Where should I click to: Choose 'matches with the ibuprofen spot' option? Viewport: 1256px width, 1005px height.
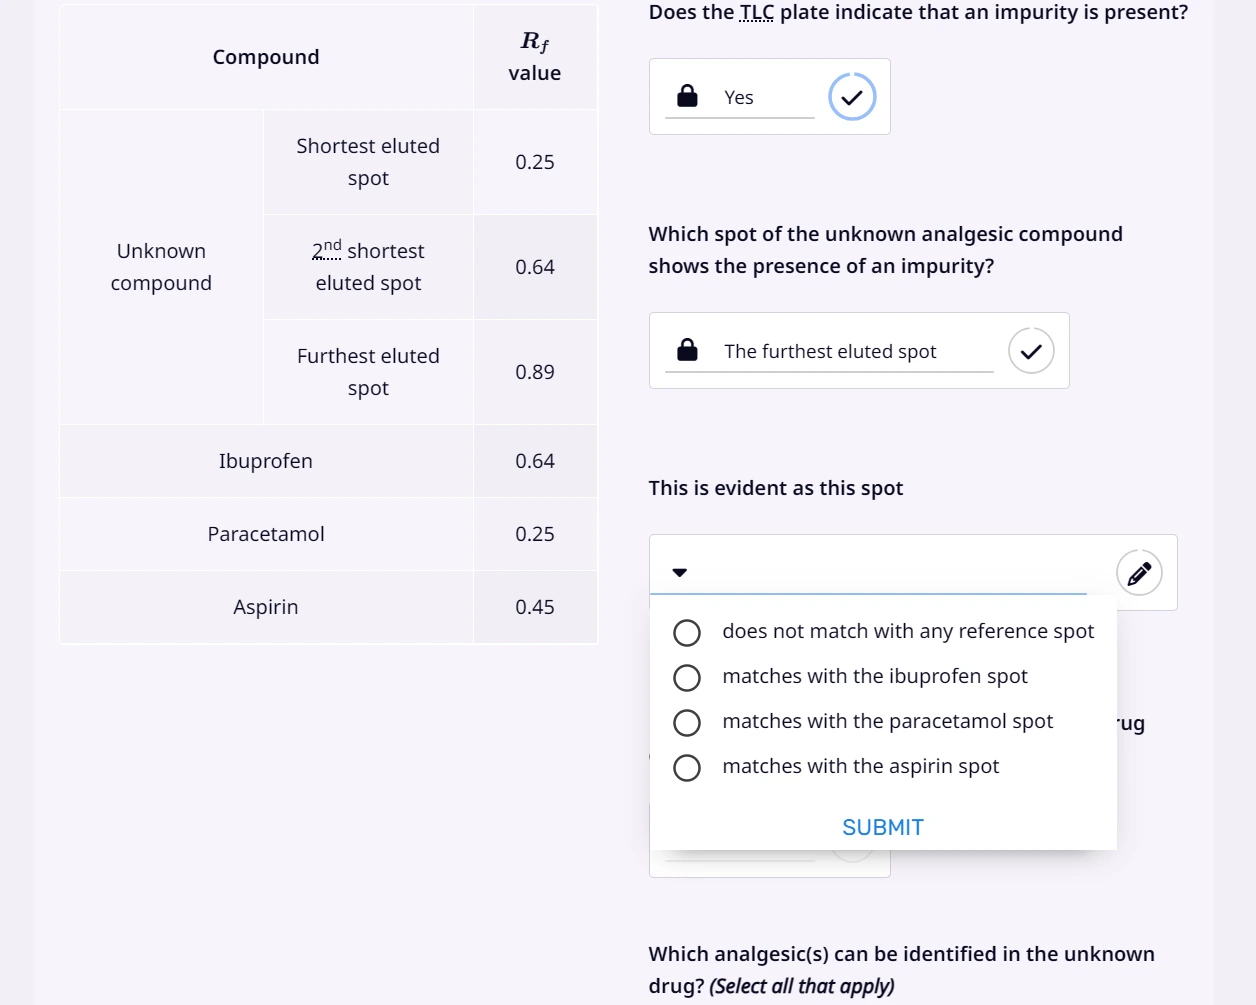click(x=850, y=677)
